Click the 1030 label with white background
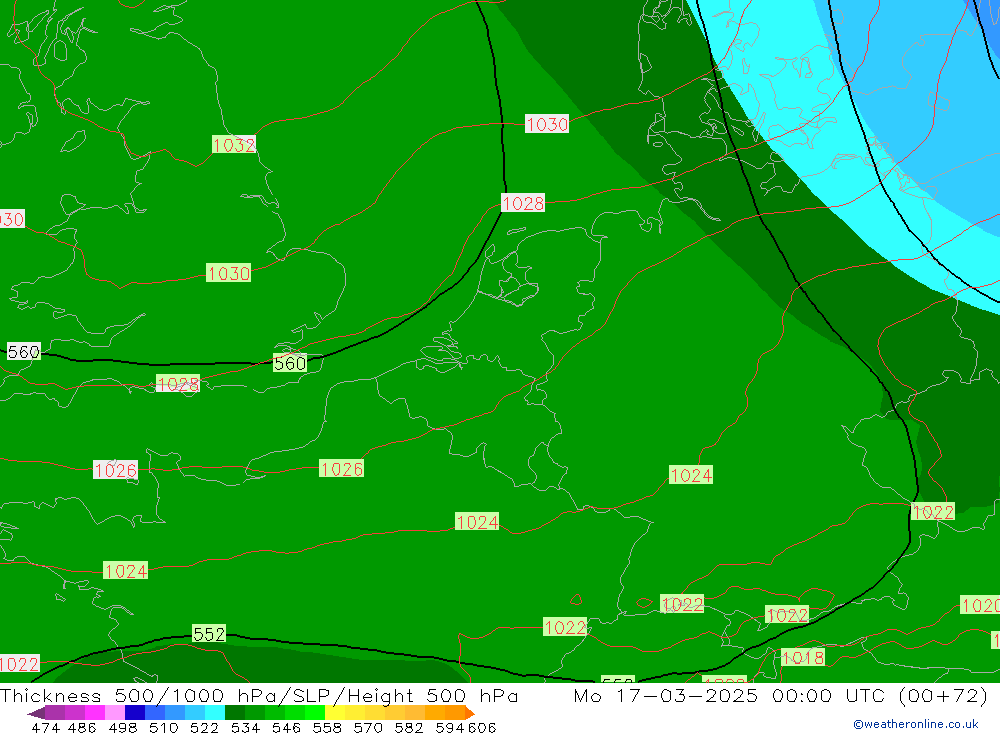Viewport: 1000px width, 733px height. click(x=547, y=124)
